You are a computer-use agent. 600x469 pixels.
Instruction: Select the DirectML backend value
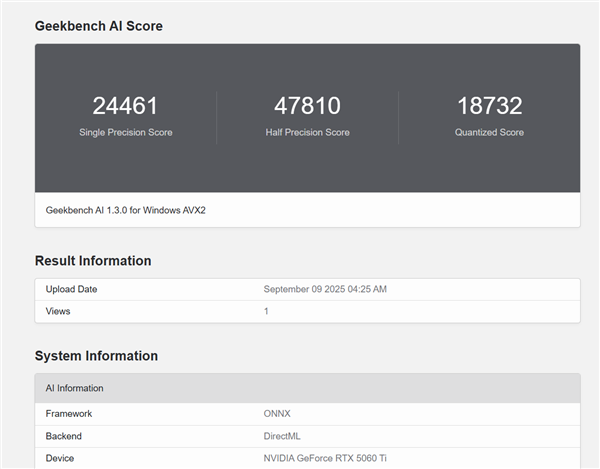coord(282,436)
